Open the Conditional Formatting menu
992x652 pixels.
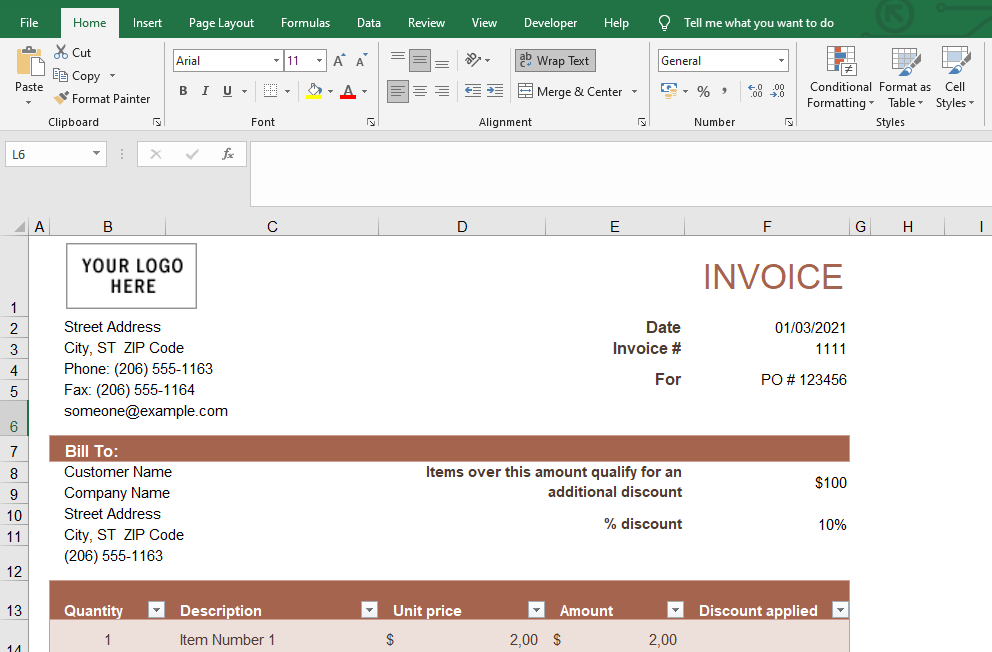pos(840,78)
